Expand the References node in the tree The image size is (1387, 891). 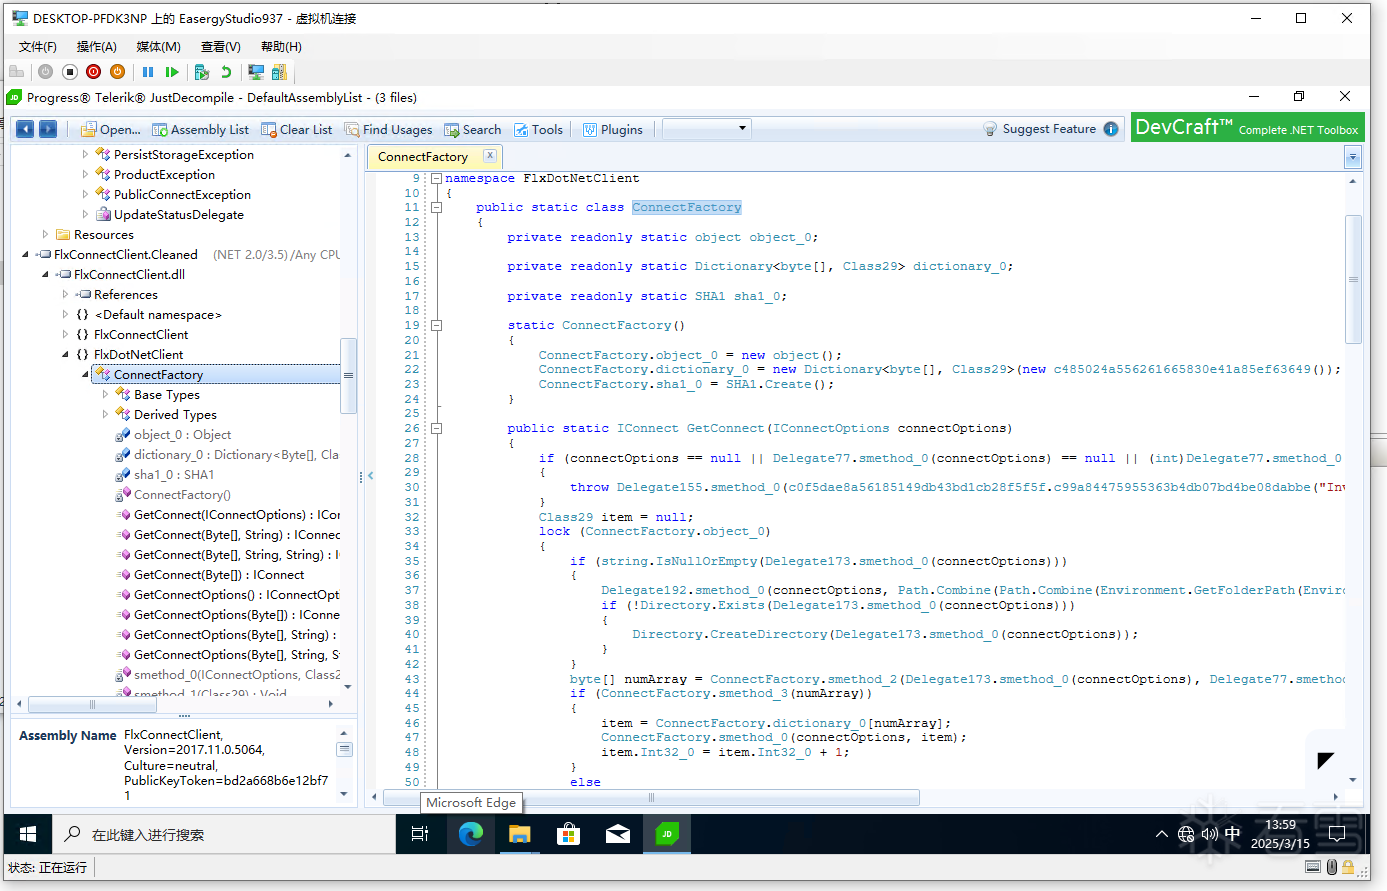pos(65,294)
